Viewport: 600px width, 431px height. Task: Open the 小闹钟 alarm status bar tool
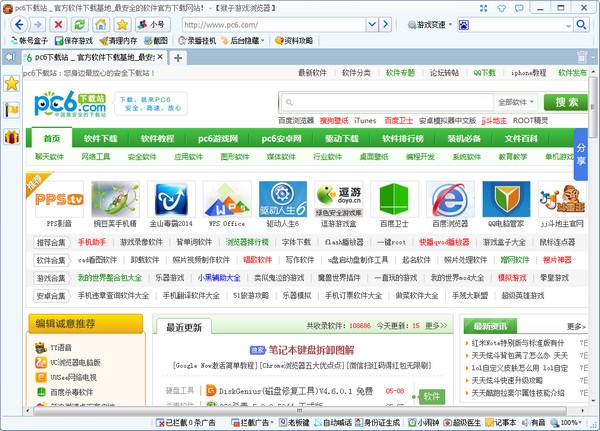pos(424,422)
